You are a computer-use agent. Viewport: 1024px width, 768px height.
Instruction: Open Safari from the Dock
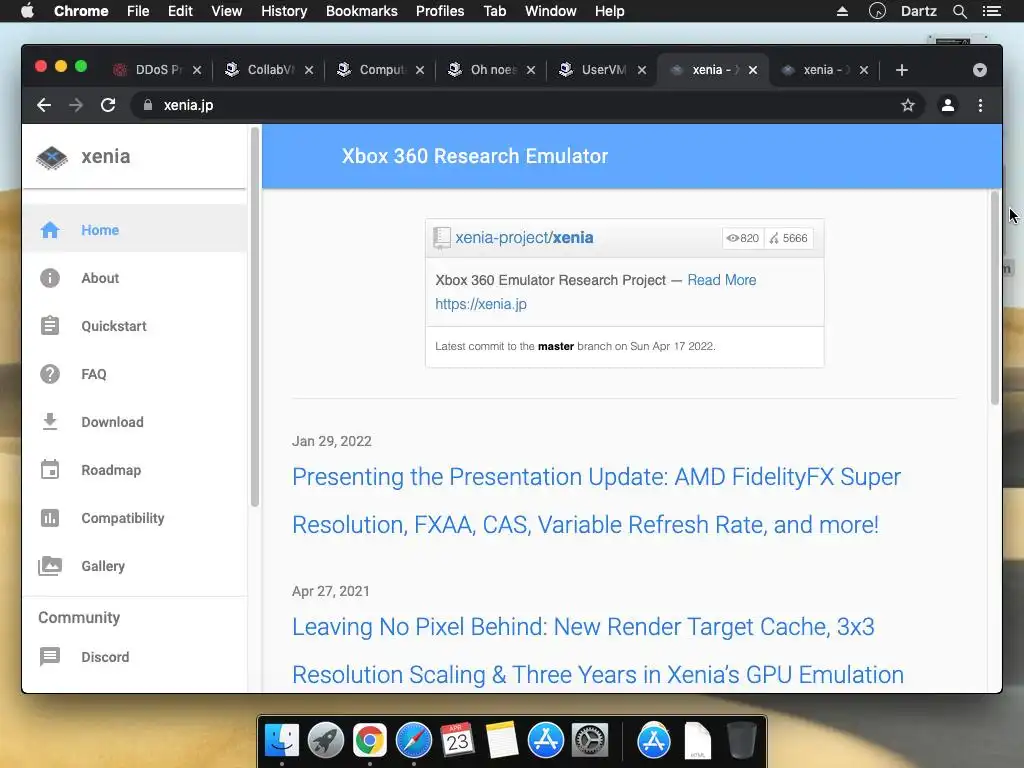(x=413, y=741)
